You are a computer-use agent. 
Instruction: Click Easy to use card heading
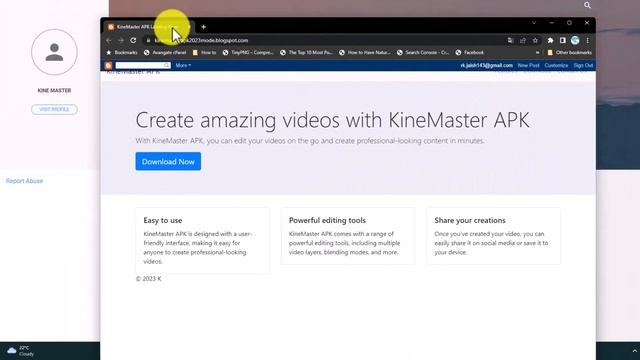point(163,220)
